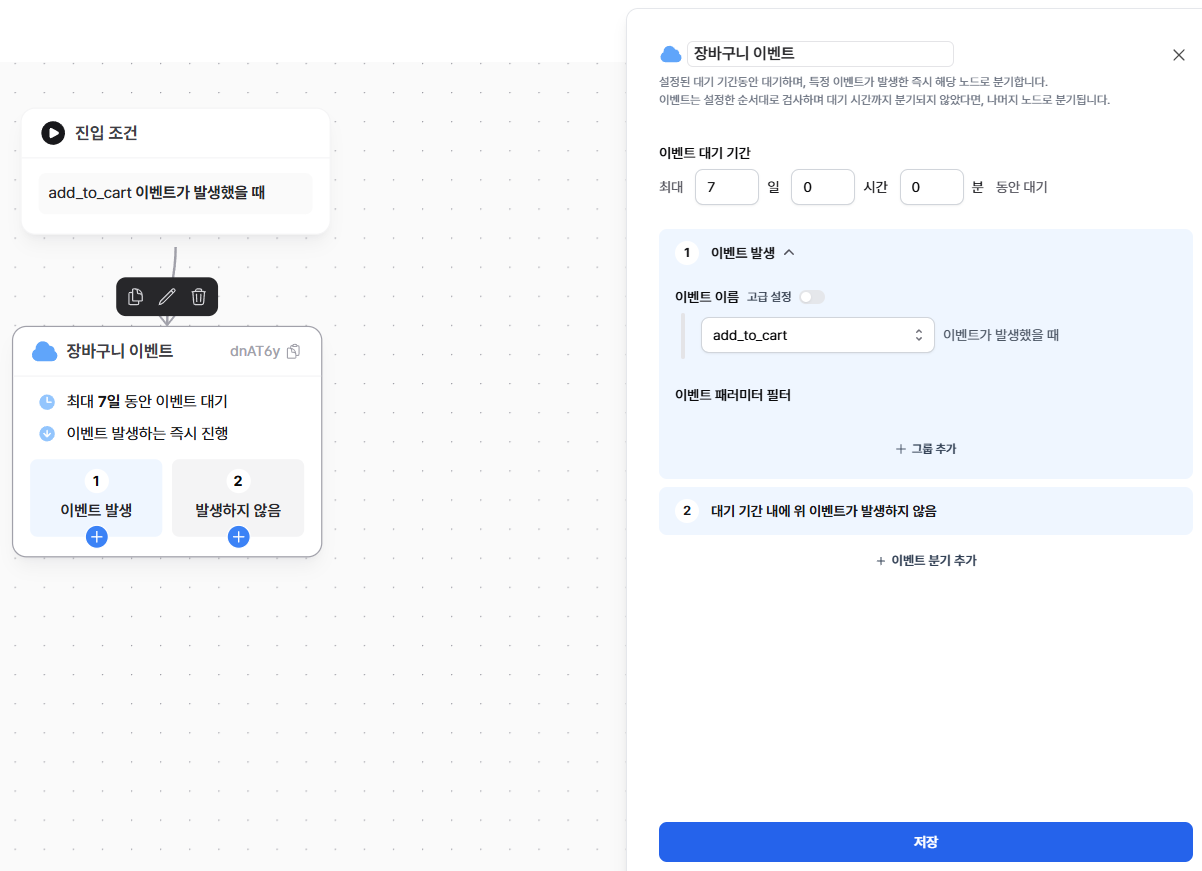Open the add_to_cart event name dropdown
Image resolution: width=1202 pixels, height=871 pixels.
[818, 335]
